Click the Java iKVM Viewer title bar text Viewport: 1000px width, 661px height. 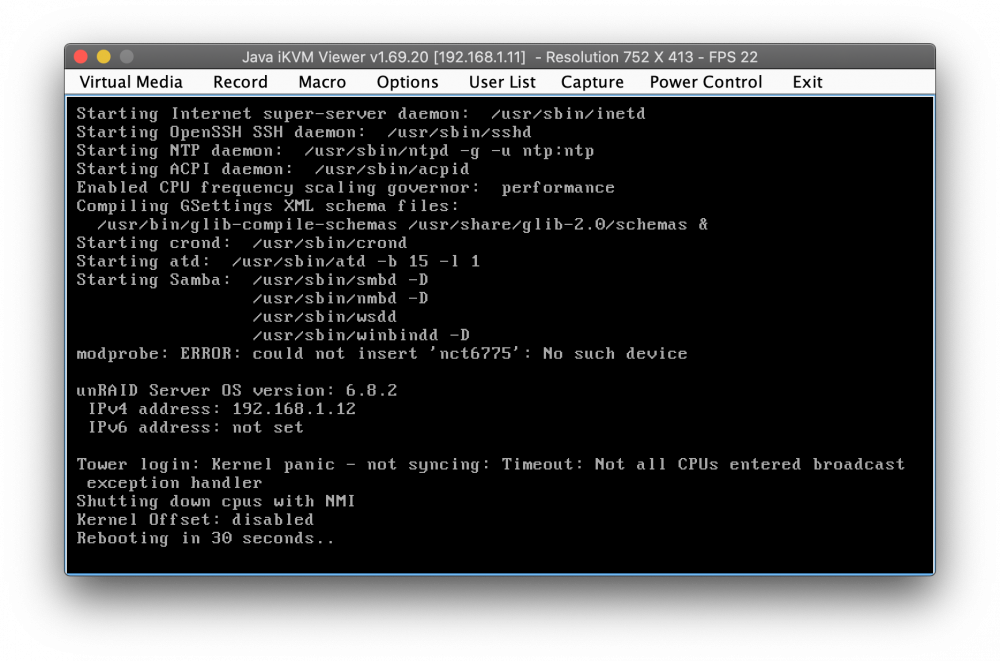tap(499, 57)
